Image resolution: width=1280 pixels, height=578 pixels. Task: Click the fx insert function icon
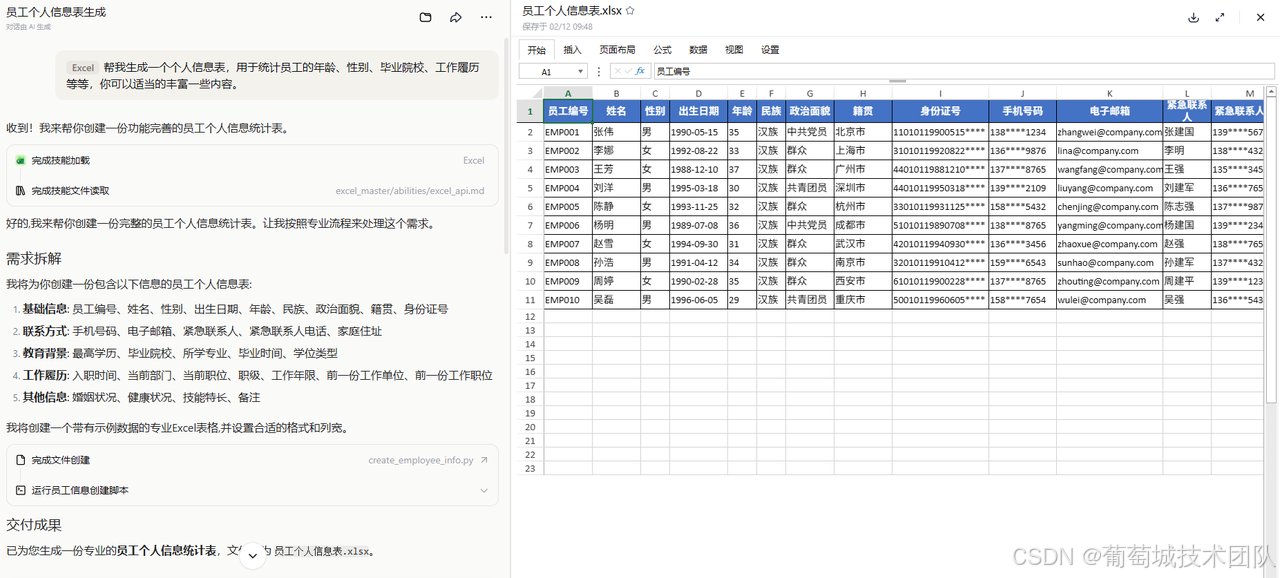(x=640, y=71)
